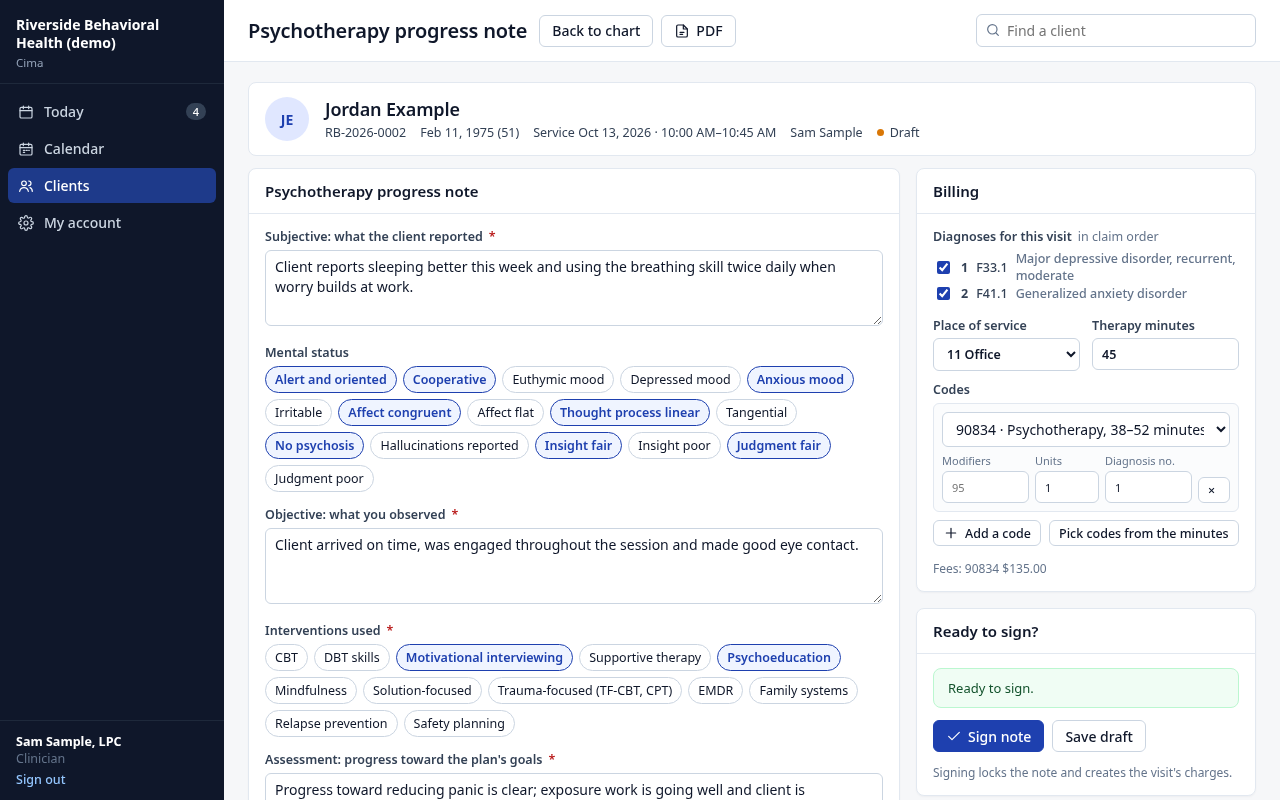
Task: Save the note as draft
Action: [1099, 737]
